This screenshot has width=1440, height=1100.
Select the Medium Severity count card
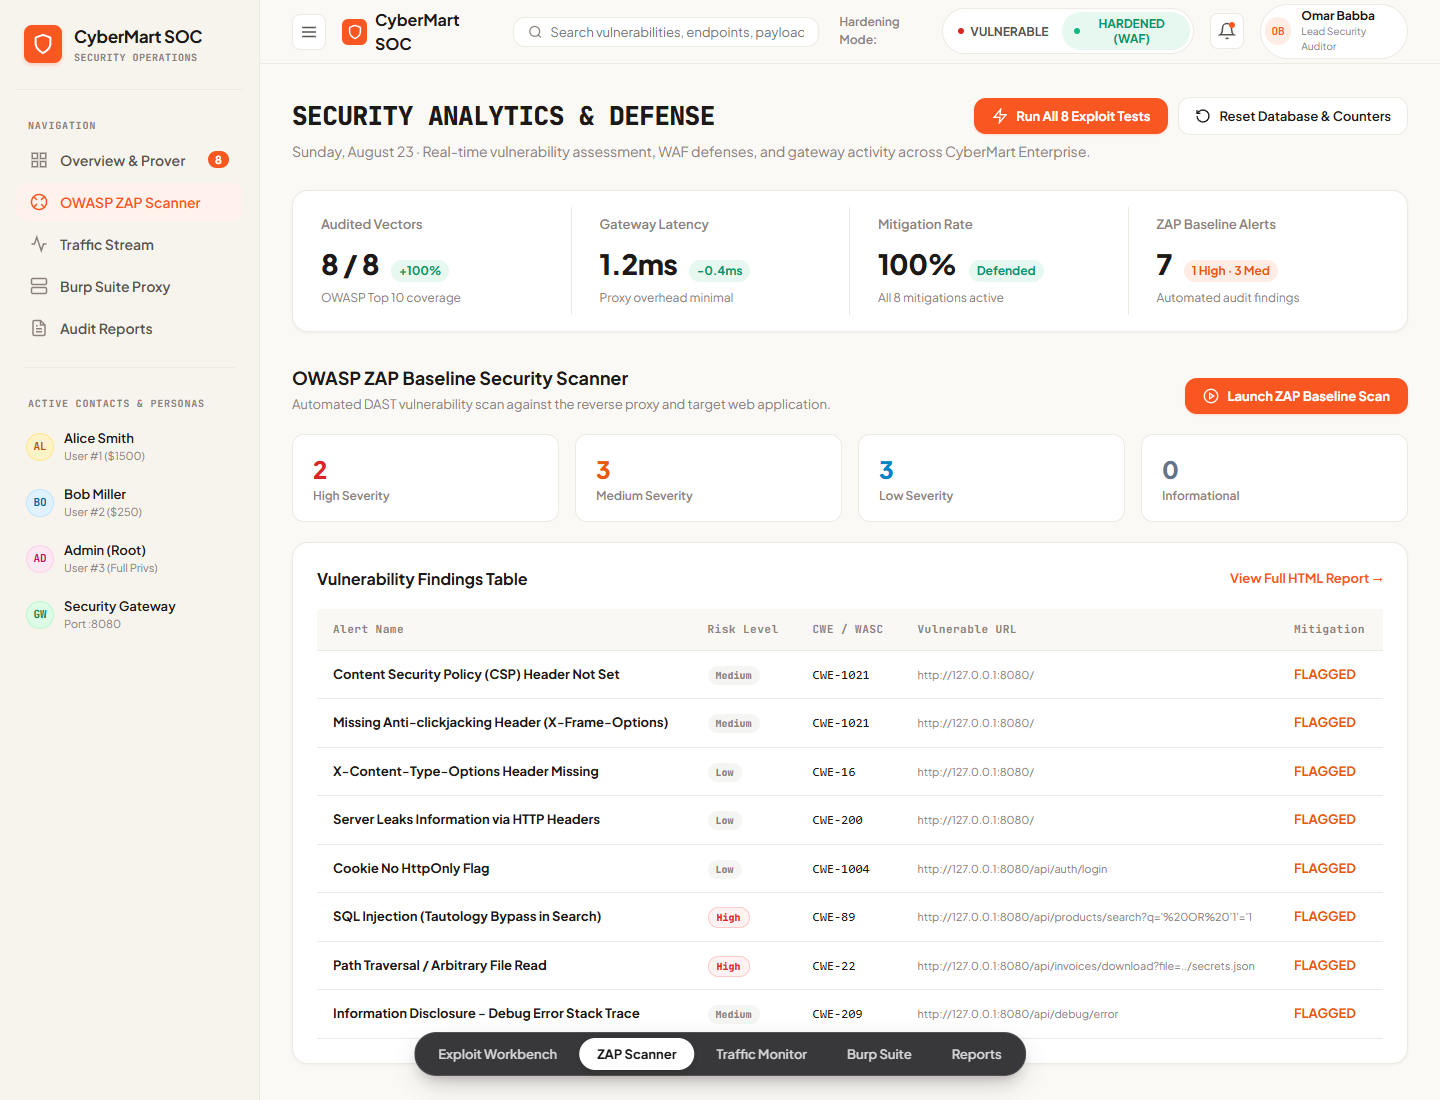tap(708, 478)
